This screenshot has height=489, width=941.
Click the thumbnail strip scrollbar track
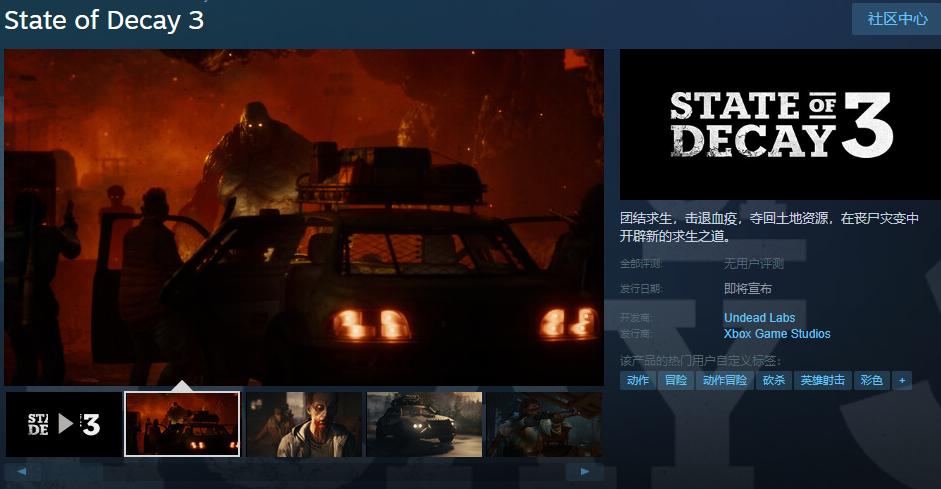click(x=304, y=472)
